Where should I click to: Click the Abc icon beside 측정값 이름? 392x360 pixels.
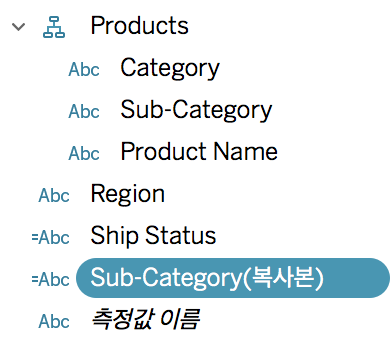click(x=54, y=322)
